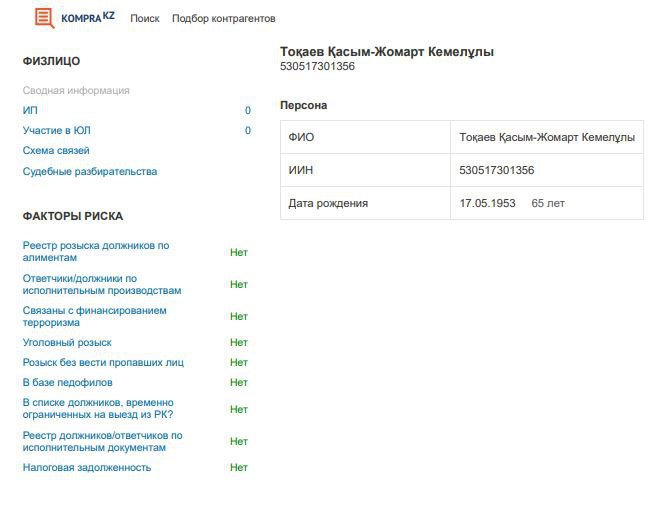Click Нет status for финансированием терроризма
The width and height of the screenshot is (666, 508).
(239, 316)
